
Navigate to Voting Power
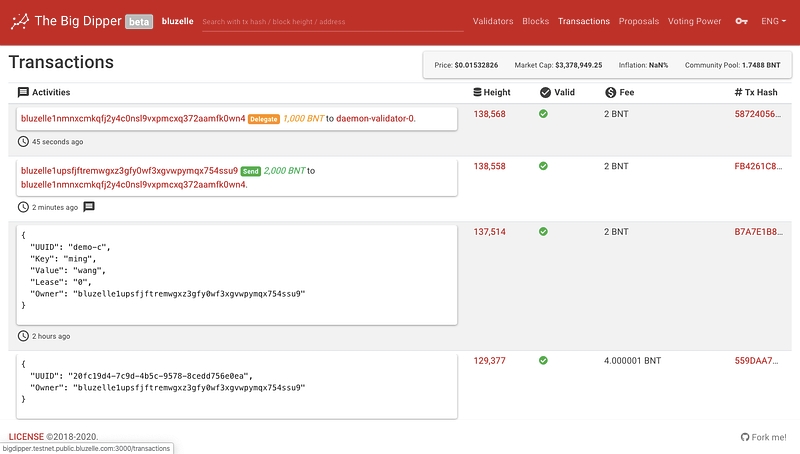pyautogui.click(x=695, y=21)
